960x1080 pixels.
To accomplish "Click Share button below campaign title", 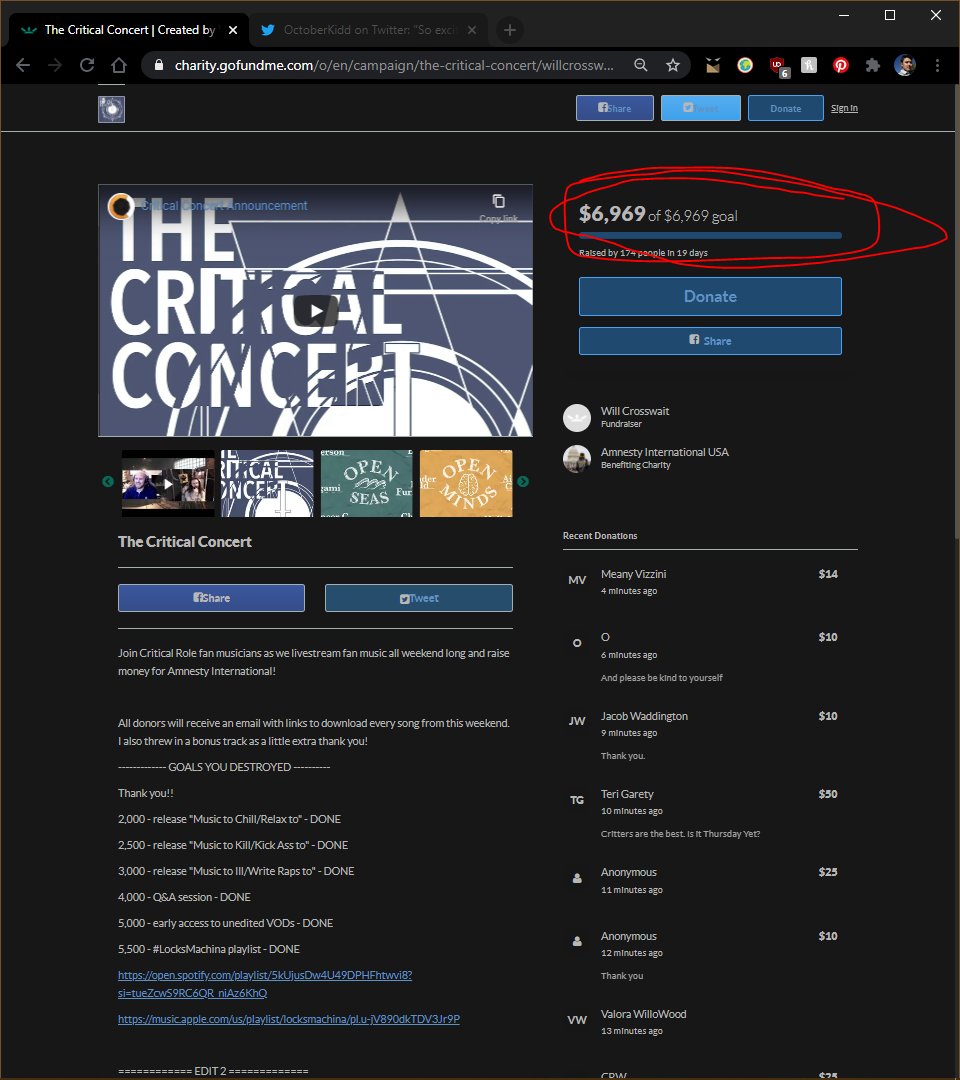I will [211, 598].
